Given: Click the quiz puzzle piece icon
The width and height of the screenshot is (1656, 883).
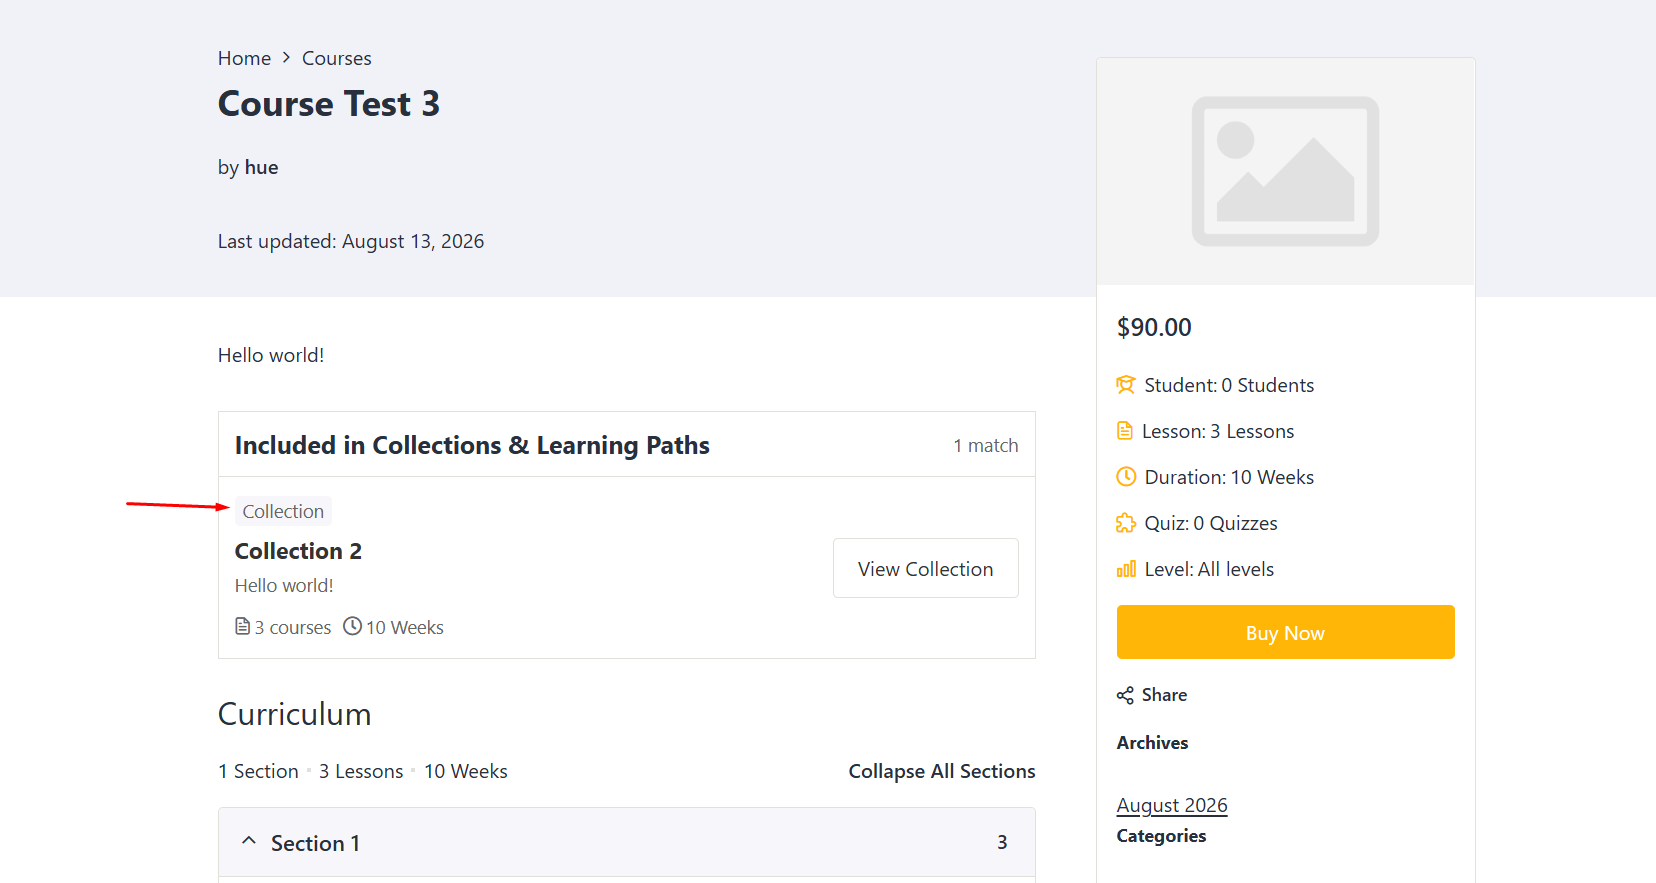Looking at the screenshot, I should [x=1126, y=523].
